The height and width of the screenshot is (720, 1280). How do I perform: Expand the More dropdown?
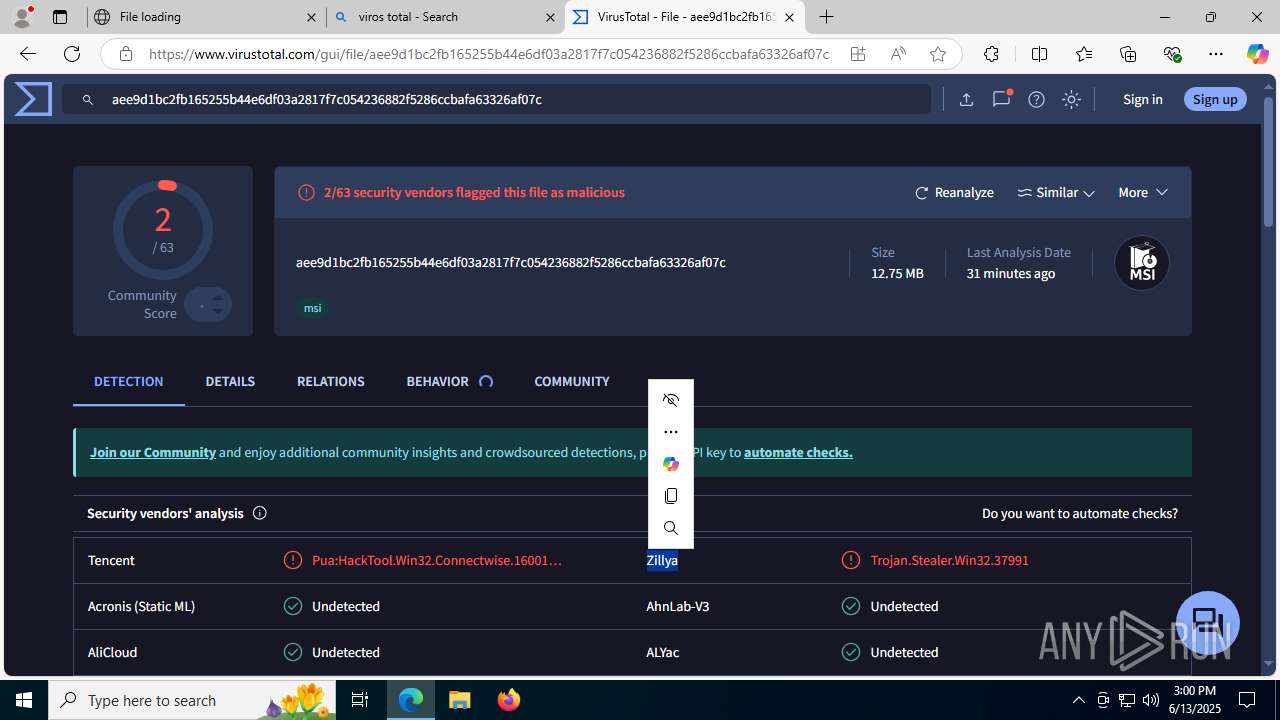pyautogui.click(x=1143, y=192)
